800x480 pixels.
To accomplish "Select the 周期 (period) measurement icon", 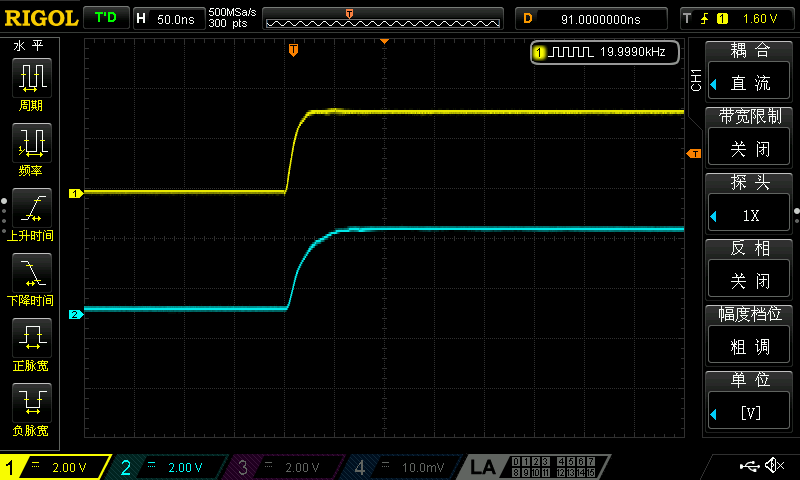I will [32, 78].
